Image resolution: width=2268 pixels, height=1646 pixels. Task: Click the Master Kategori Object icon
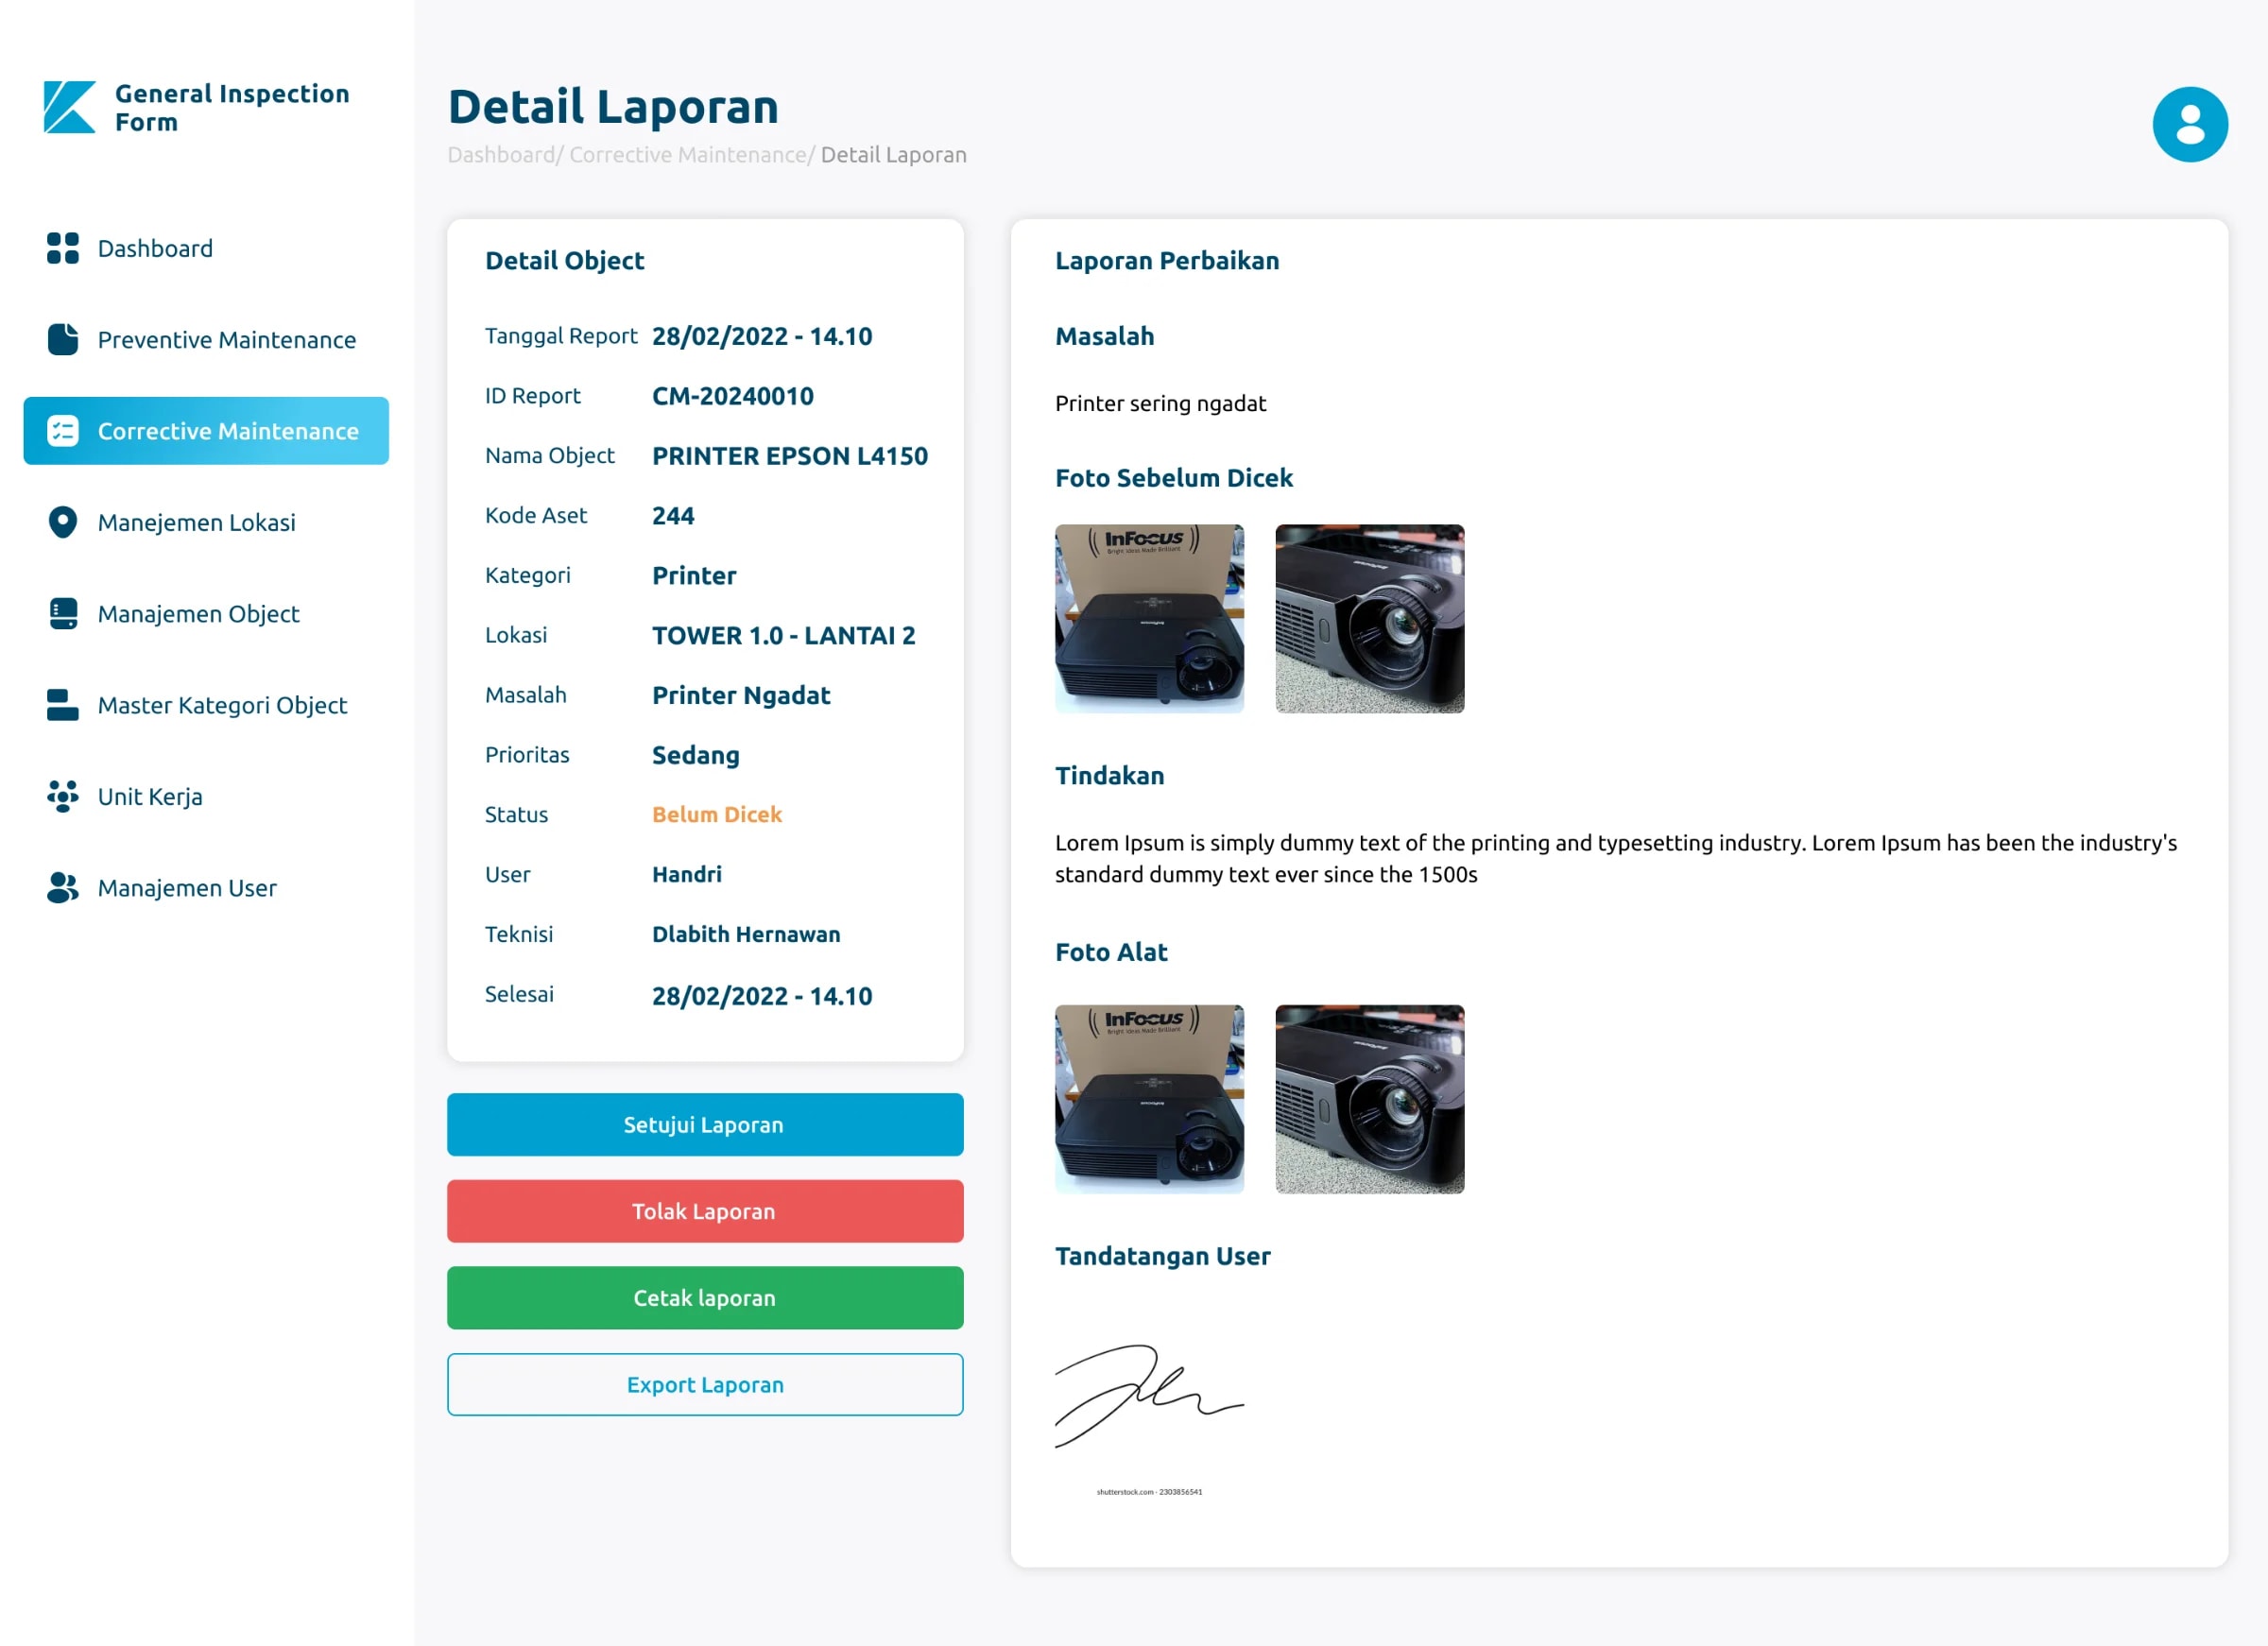(x=63, y=705)
